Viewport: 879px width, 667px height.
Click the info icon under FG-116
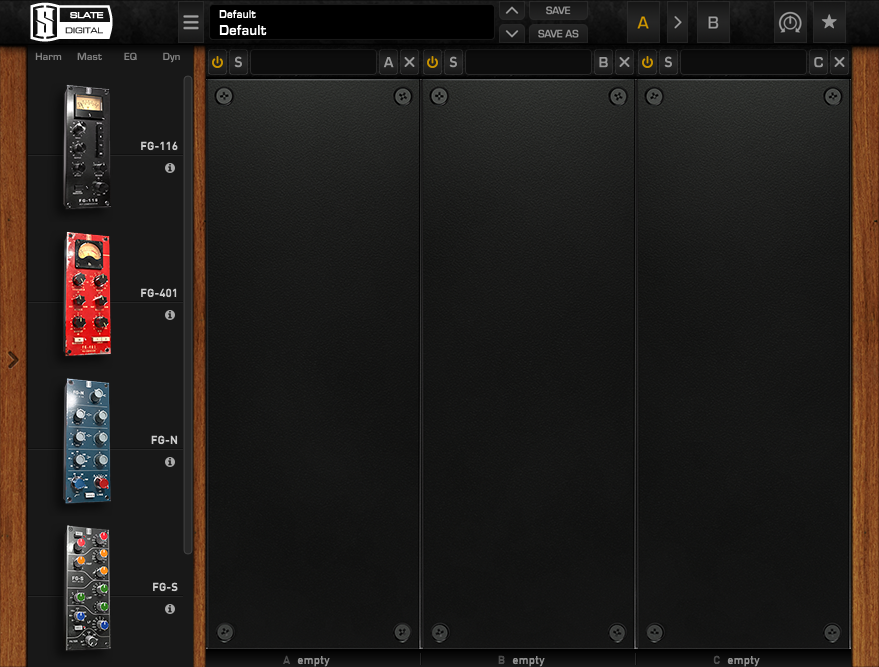[x=170, y=168]
